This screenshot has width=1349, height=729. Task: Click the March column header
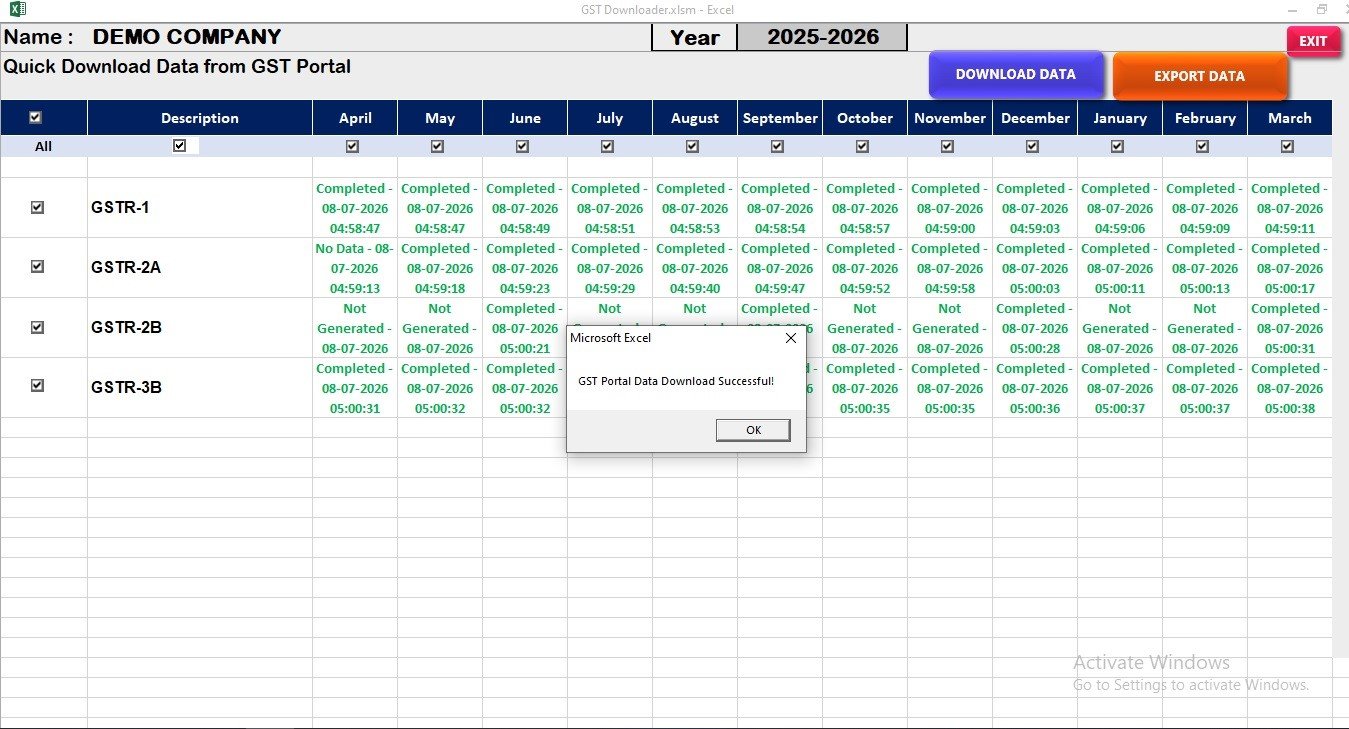coord(1290,118)
